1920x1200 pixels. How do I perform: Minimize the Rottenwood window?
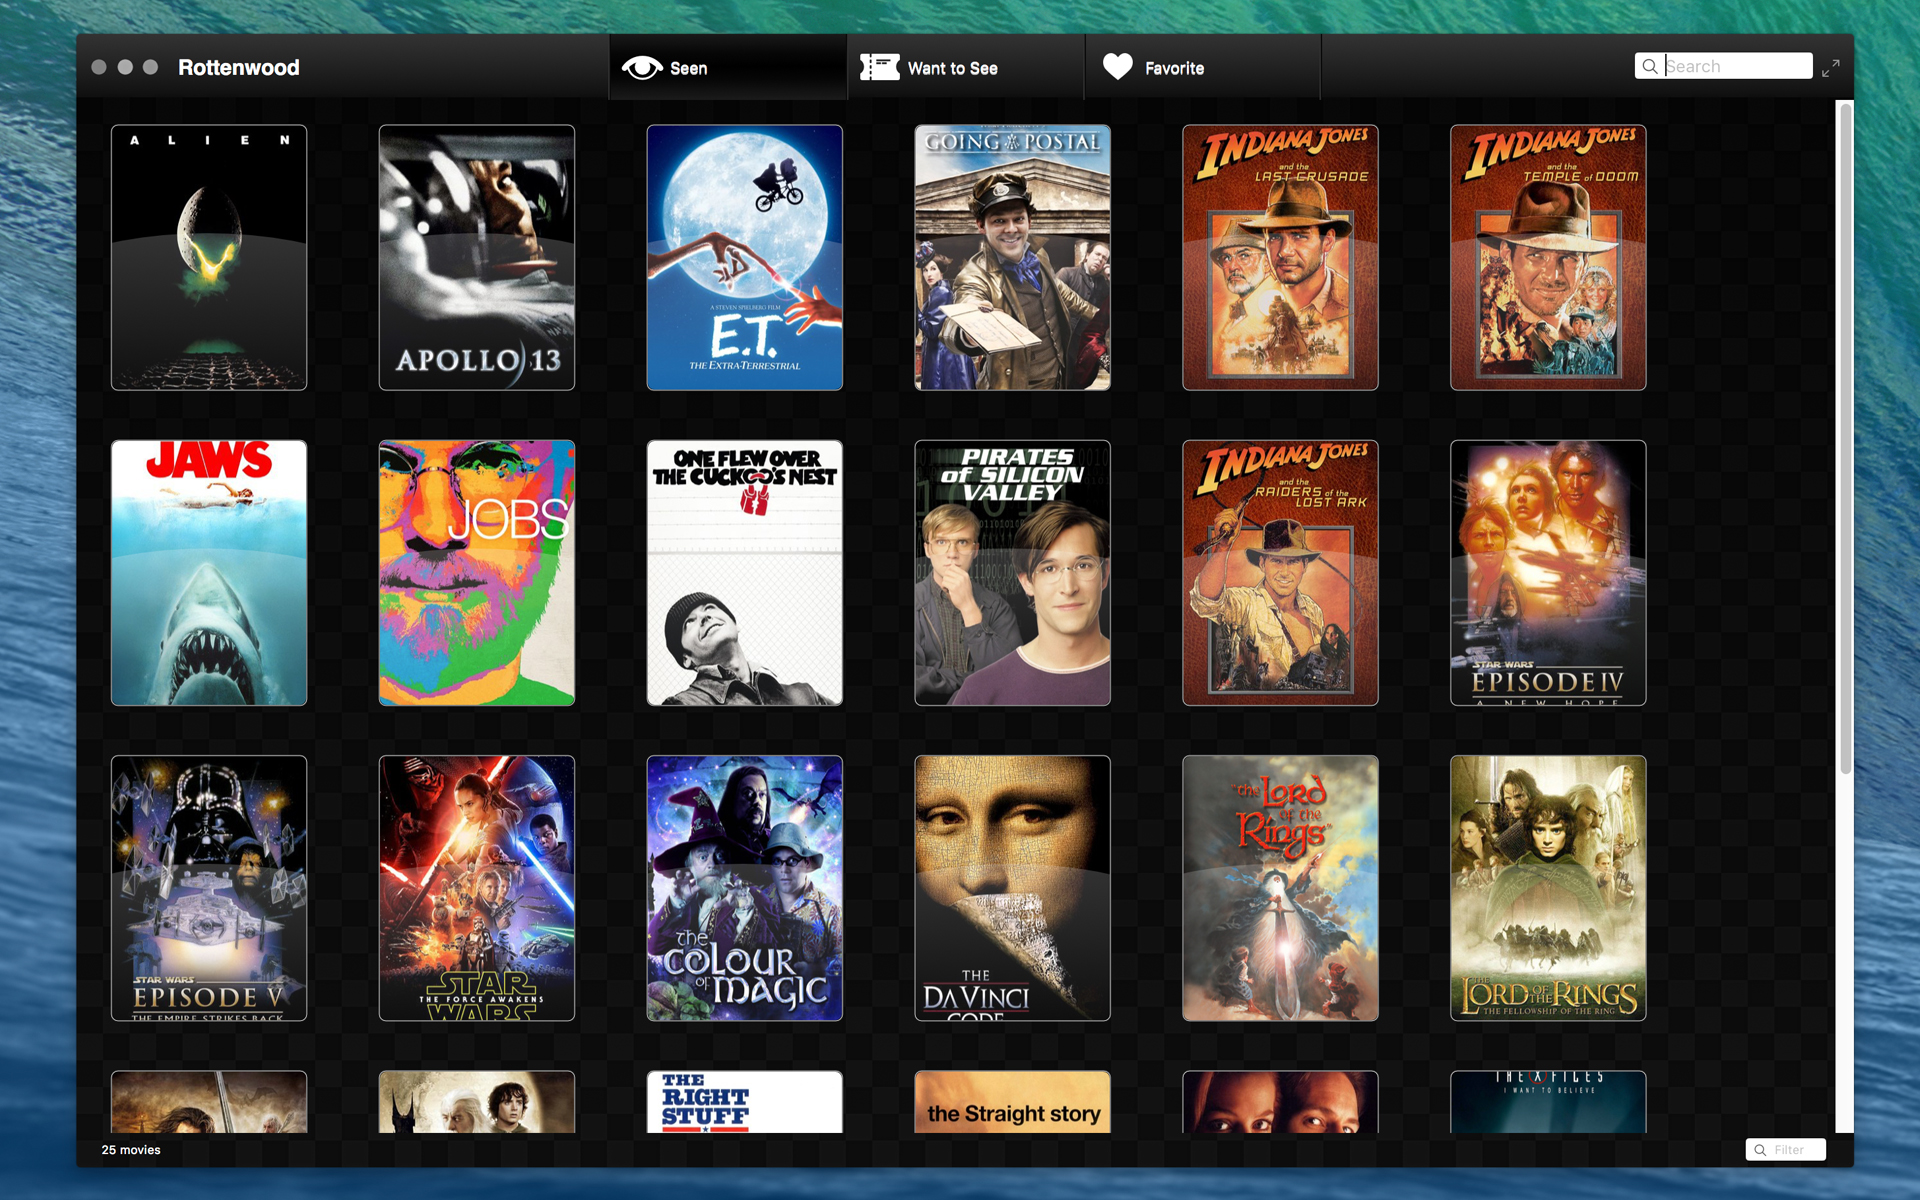pyautogui.click(x=125, y=67)
